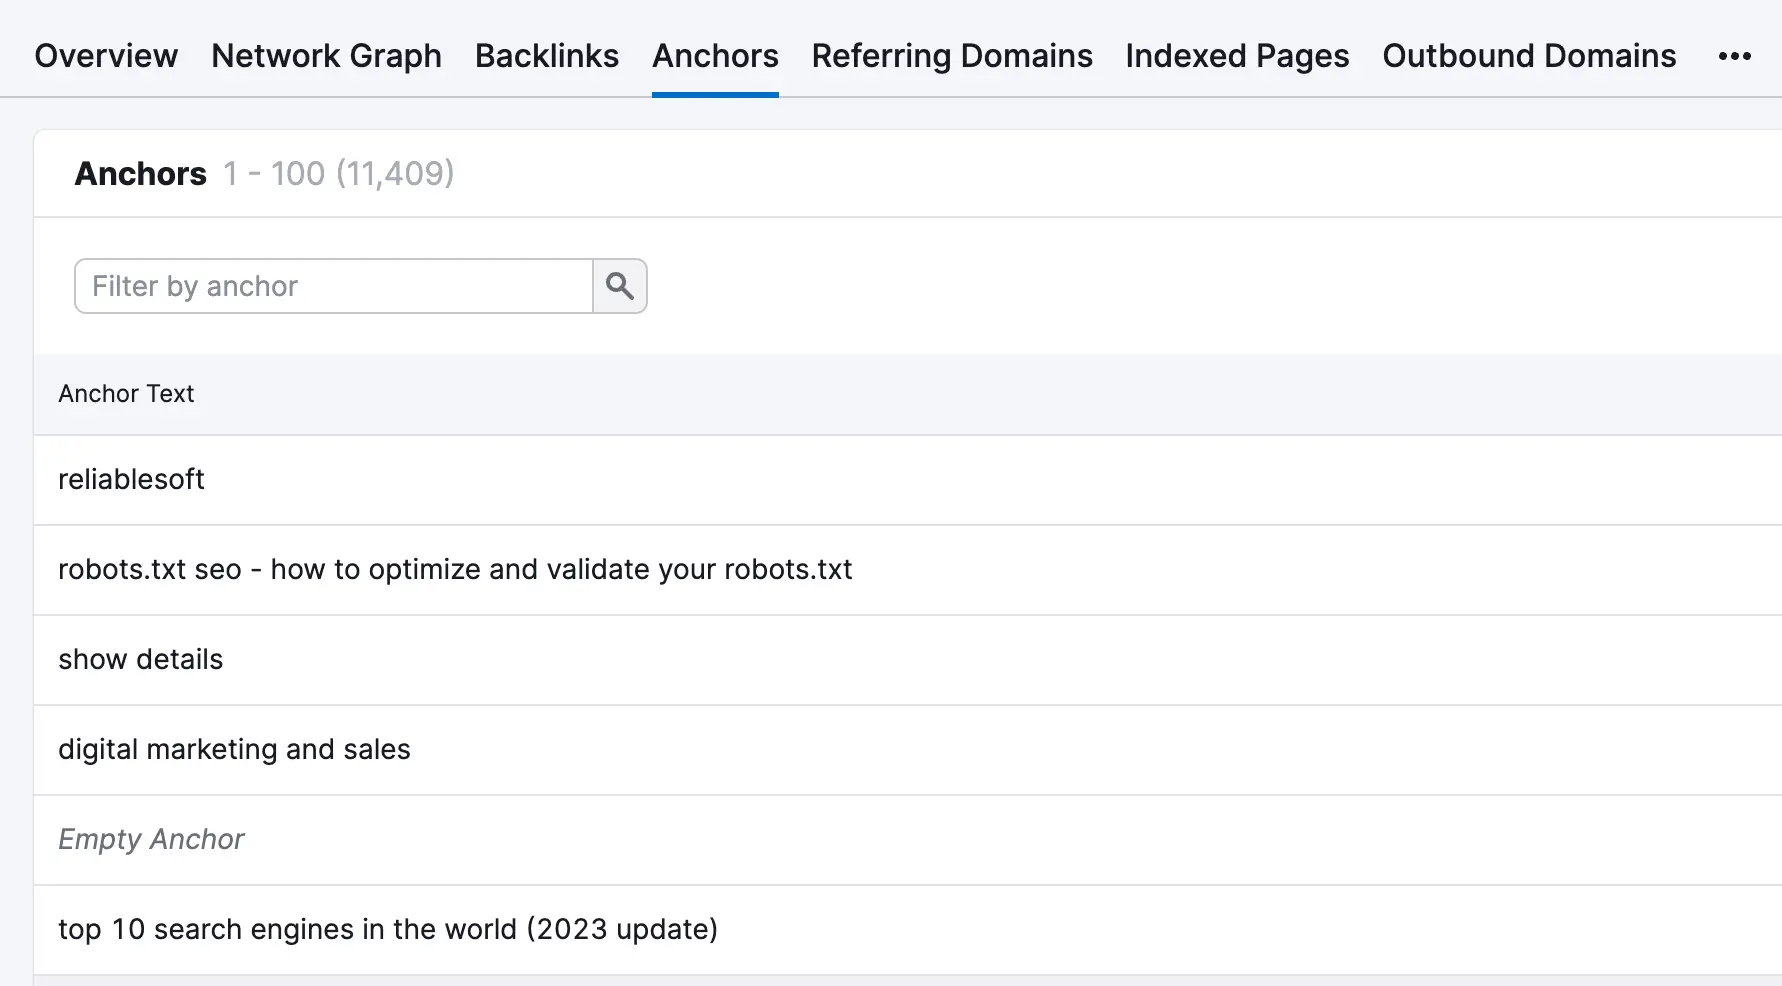
Task: Open the Network Graph tab
Action: tap(326, 56)
